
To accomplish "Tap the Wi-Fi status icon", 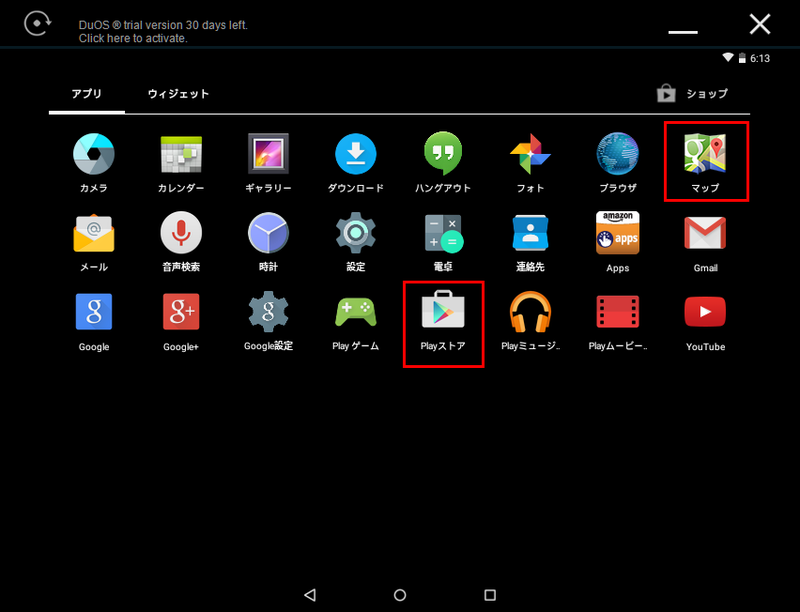I will point(728,57).
